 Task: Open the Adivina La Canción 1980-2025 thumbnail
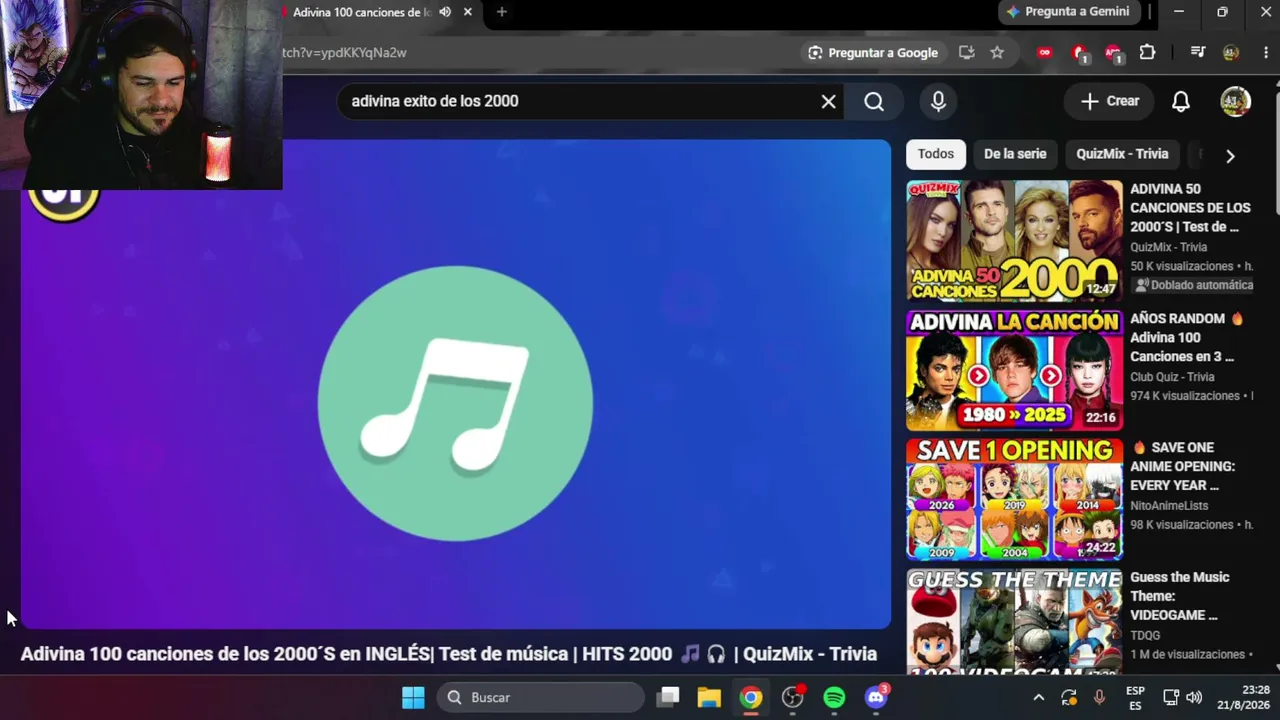pyautogui.click(x=1014, y=370)
